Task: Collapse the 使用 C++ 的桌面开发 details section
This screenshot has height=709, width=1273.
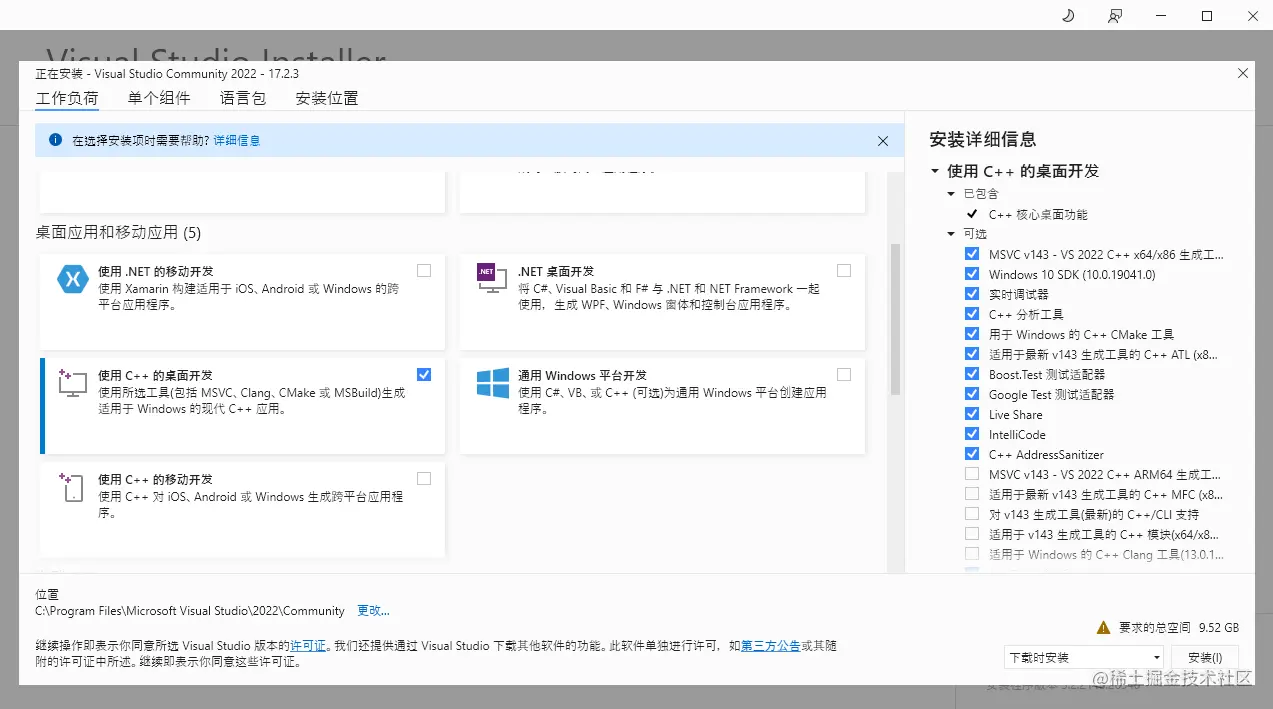Action: coord(934,171)
